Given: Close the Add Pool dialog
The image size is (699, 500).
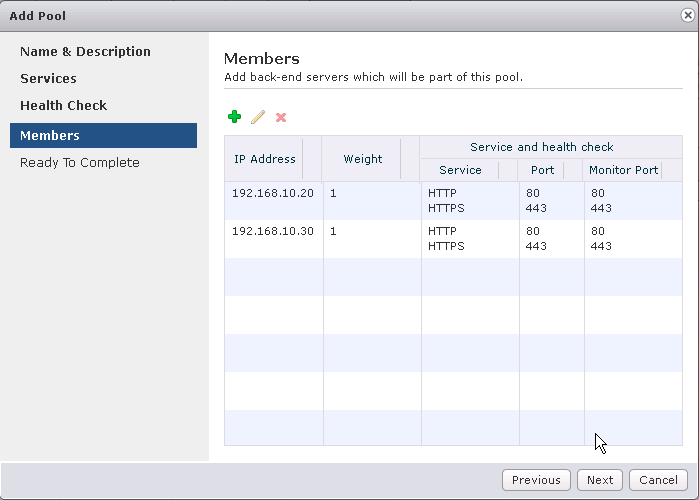Looking at the screenshot, I should 687,16.
